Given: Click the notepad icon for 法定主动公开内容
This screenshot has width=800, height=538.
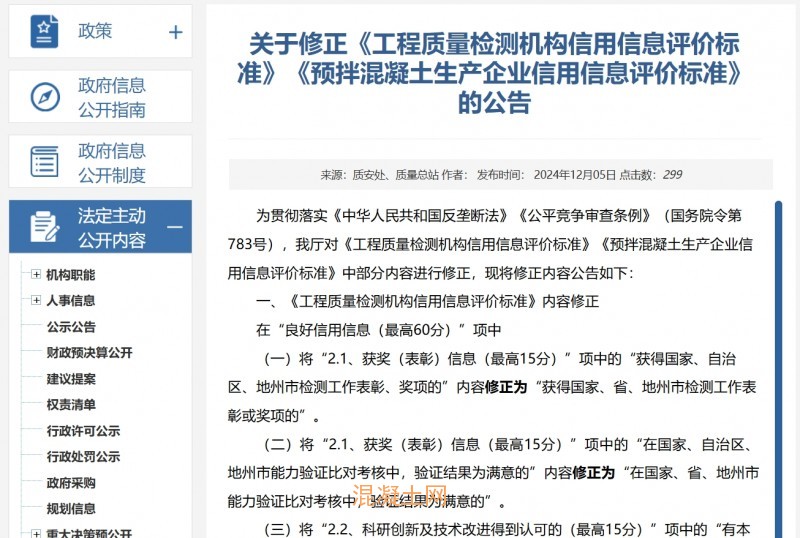Looking at the screenshot, I should [x=45, y=227].
